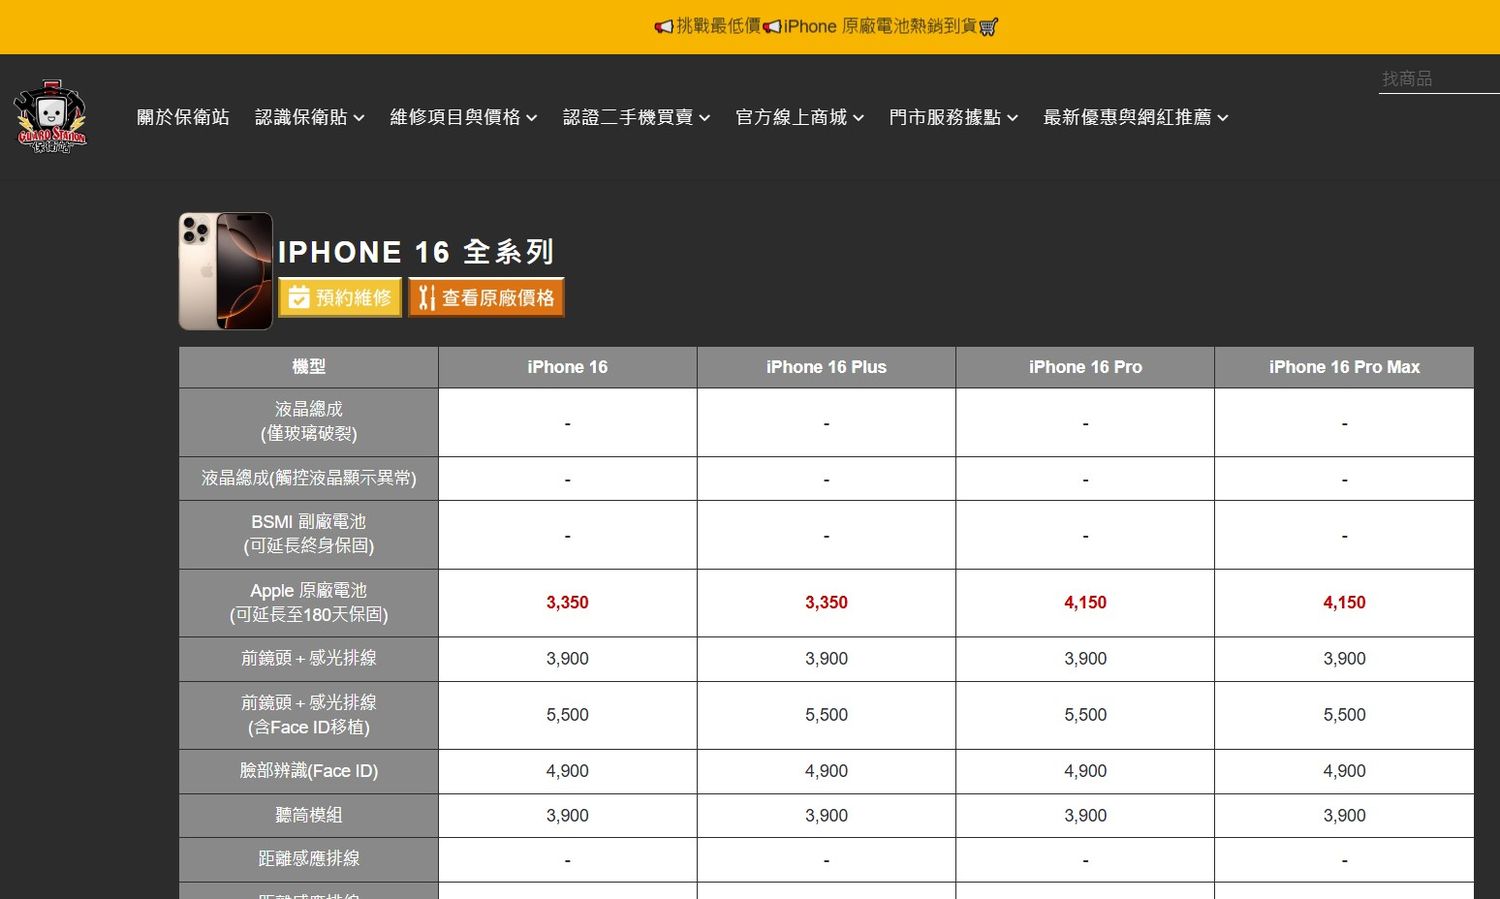Expand the 認識保衛貼 dropdown
The width and height of the screenshot is (1500, 899).
click(x=309, y=117)
